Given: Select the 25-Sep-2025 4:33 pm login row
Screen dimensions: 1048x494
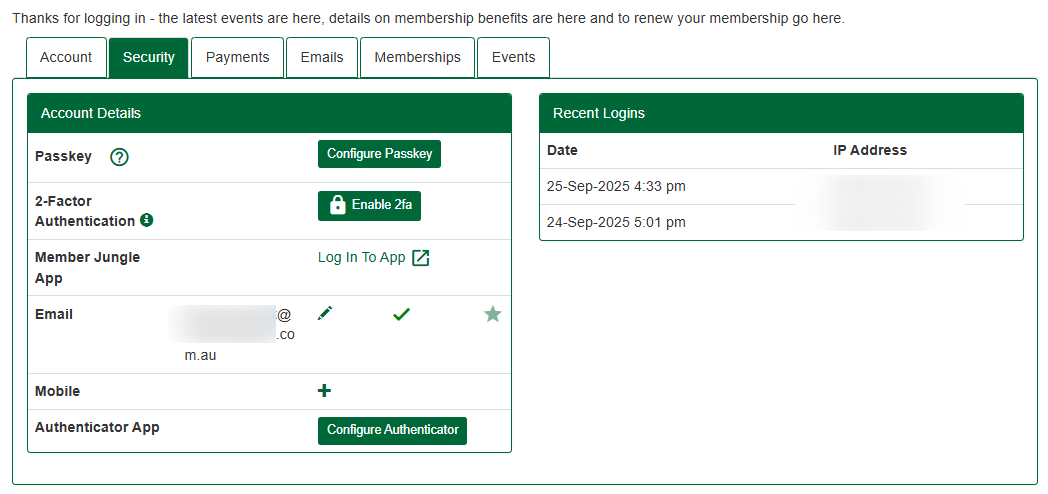Looking at the screenshot, I should pyautogui.click(x=616, y=186).
